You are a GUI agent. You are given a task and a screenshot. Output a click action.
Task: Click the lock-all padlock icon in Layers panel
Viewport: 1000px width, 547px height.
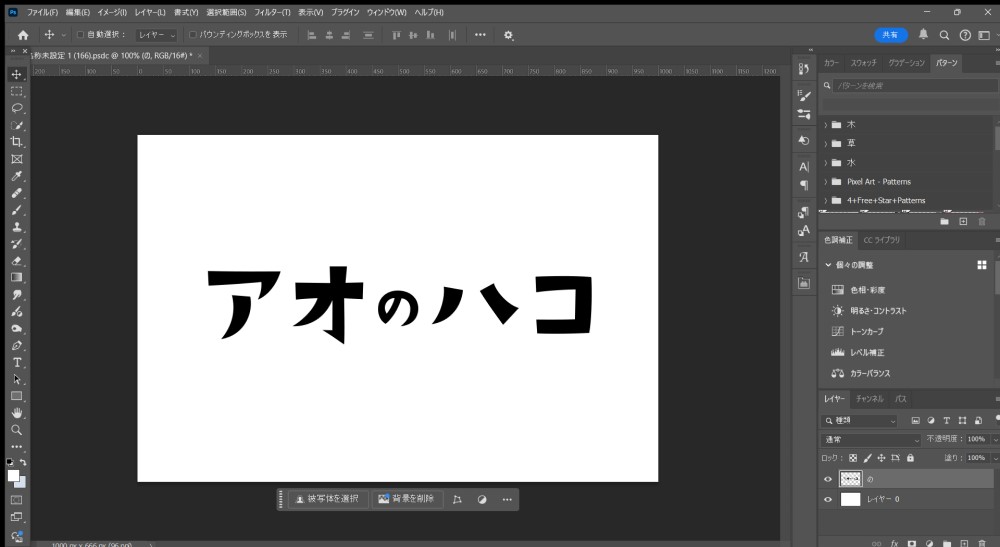(x=909, y=458)
